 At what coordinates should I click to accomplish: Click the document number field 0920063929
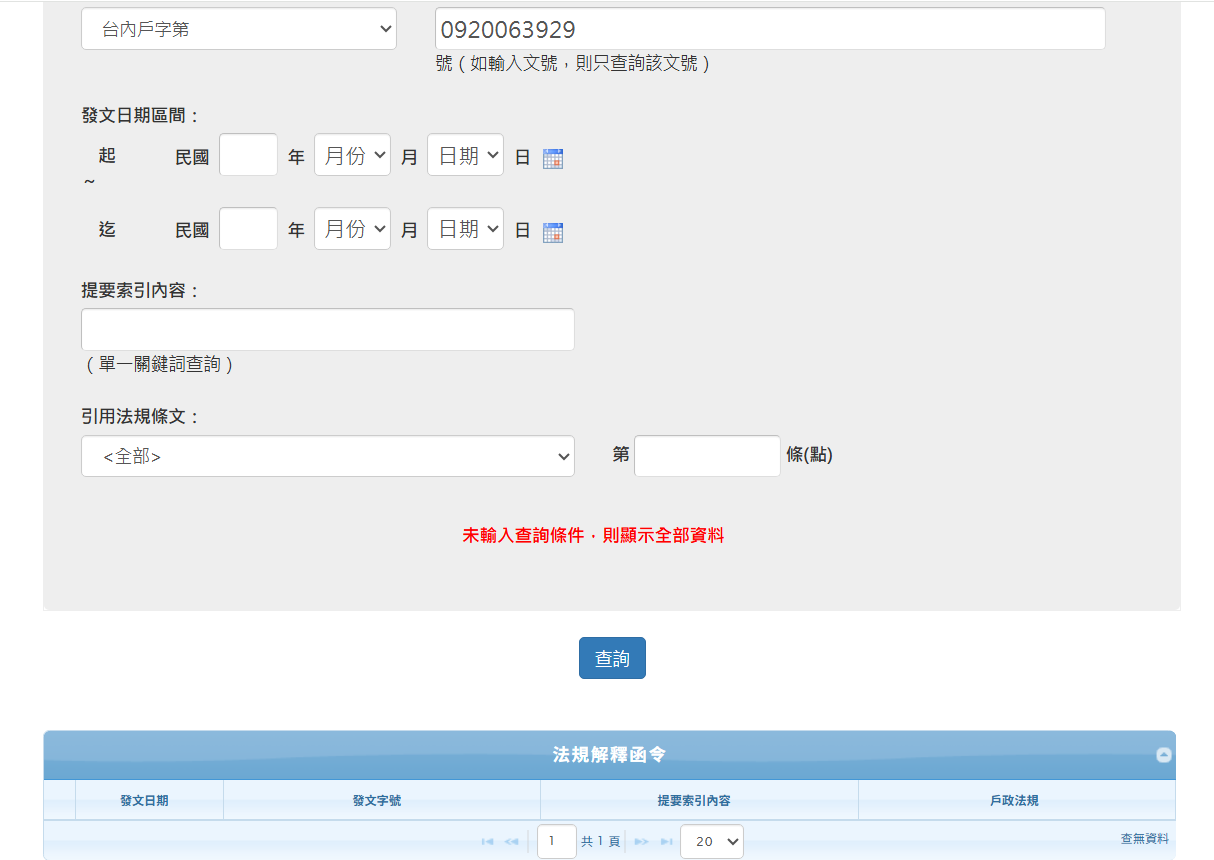[770, 29]
